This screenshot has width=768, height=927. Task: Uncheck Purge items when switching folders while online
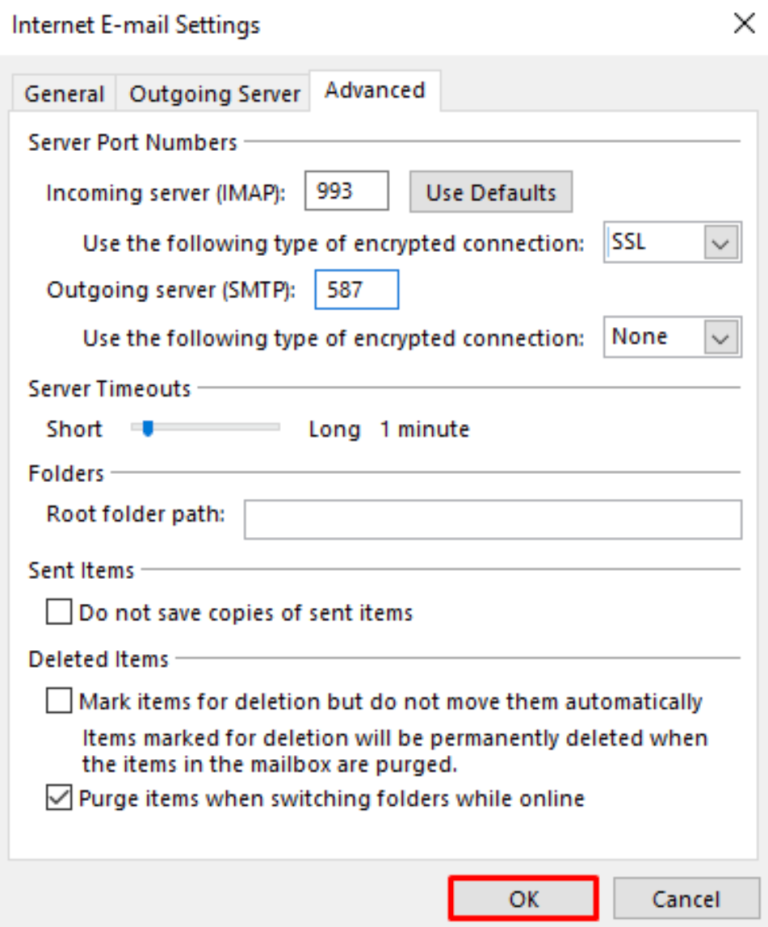(x=59, y=798)
